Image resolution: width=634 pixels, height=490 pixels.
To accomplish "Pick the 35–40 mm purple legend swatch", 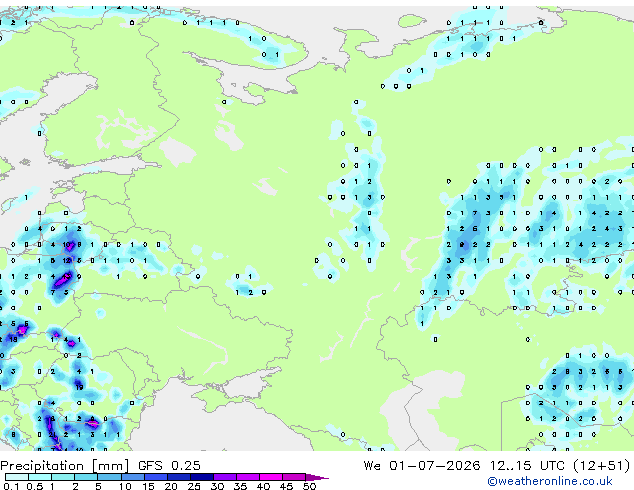I will click(x=247, y=477).
